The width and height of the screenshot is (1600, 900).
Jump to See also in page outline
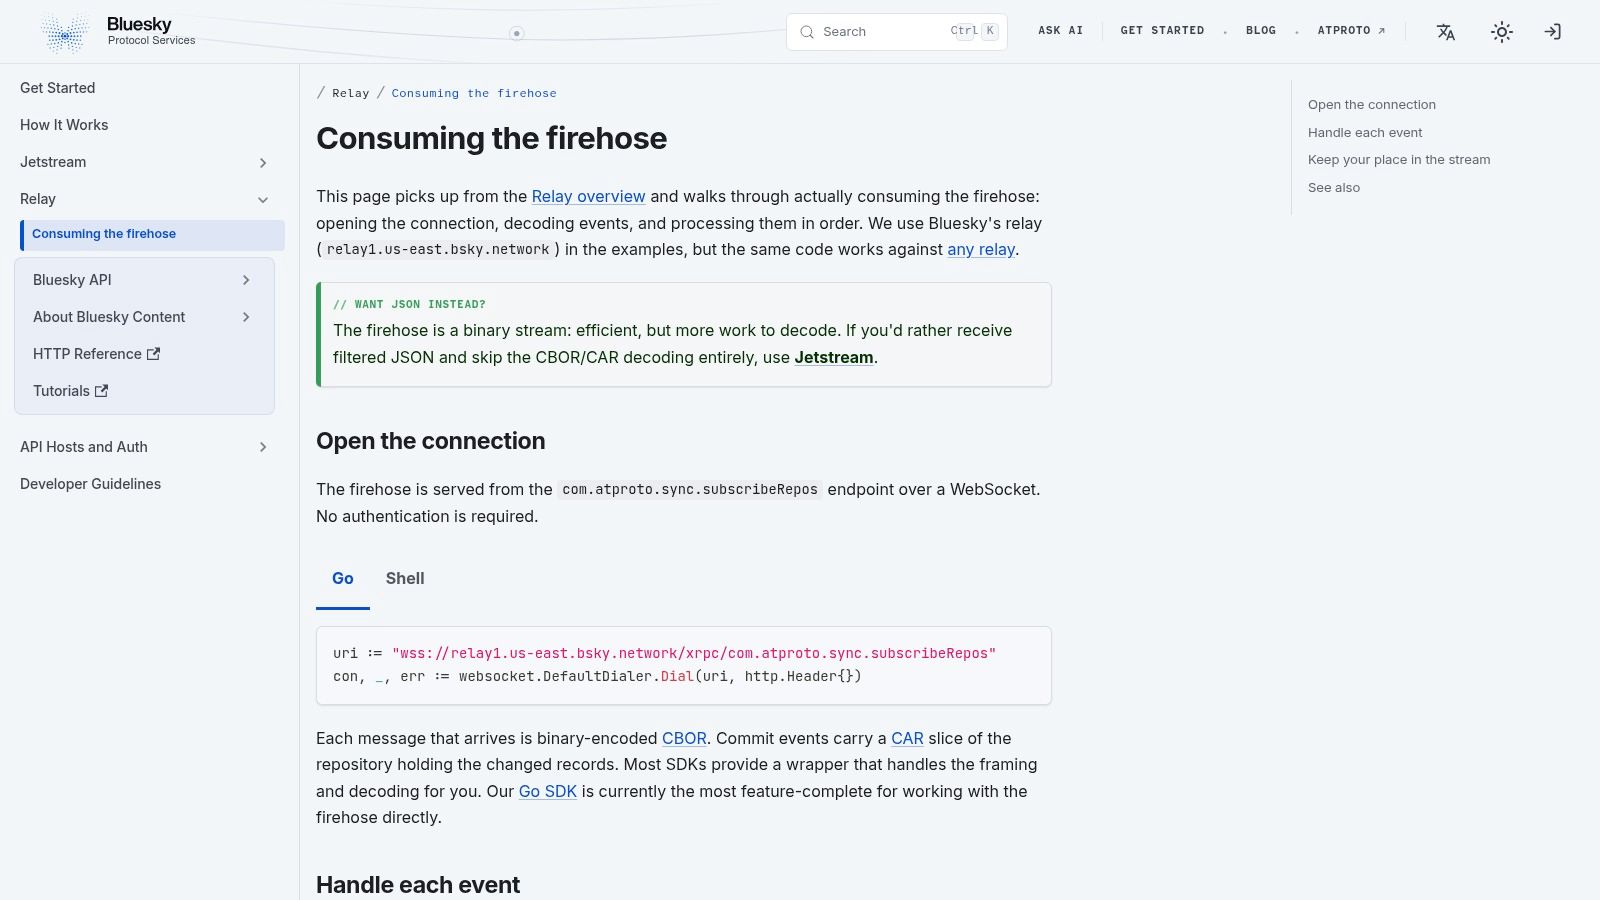1334,188
